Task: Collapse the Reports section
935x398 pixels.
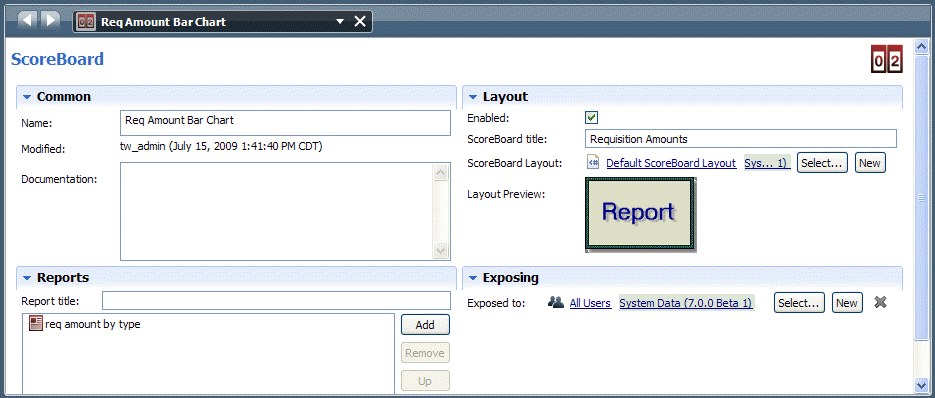Action: point(26,277)
